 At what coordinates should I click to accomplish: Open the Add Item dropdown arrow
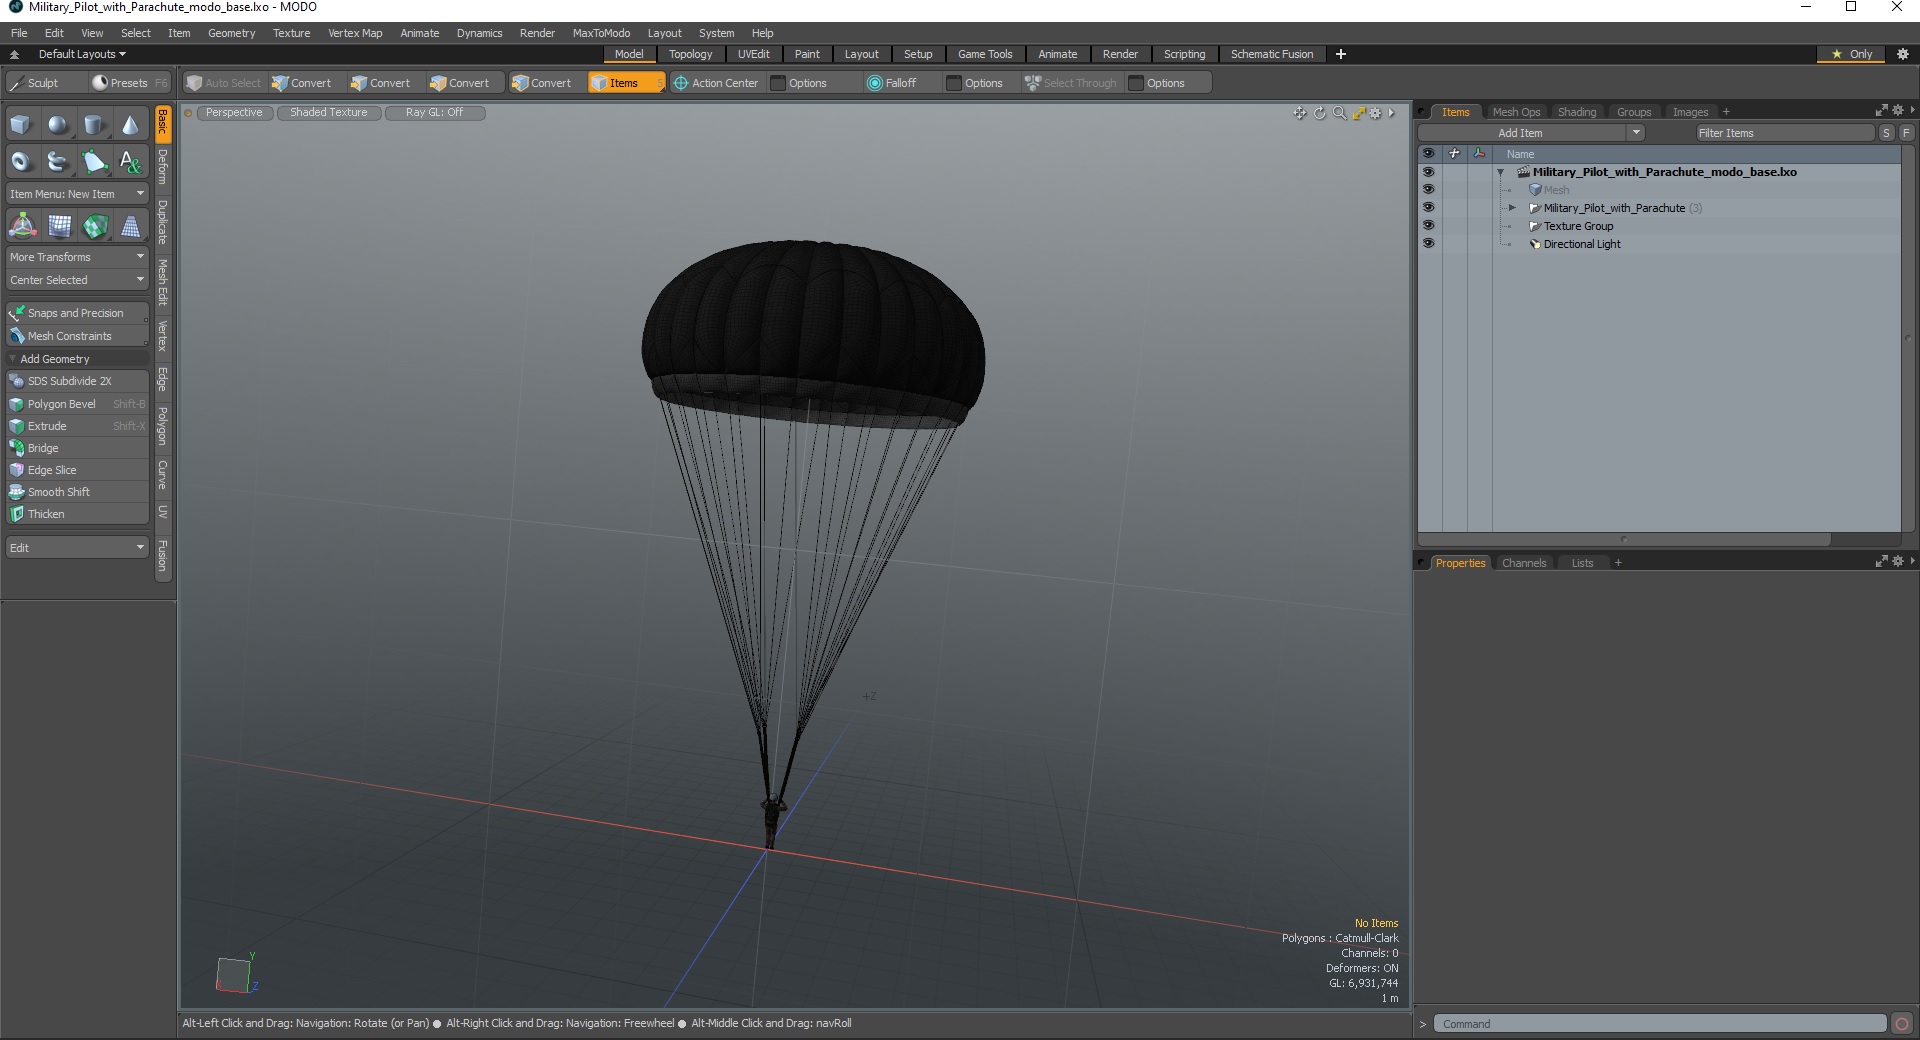tap(1636, 133)
